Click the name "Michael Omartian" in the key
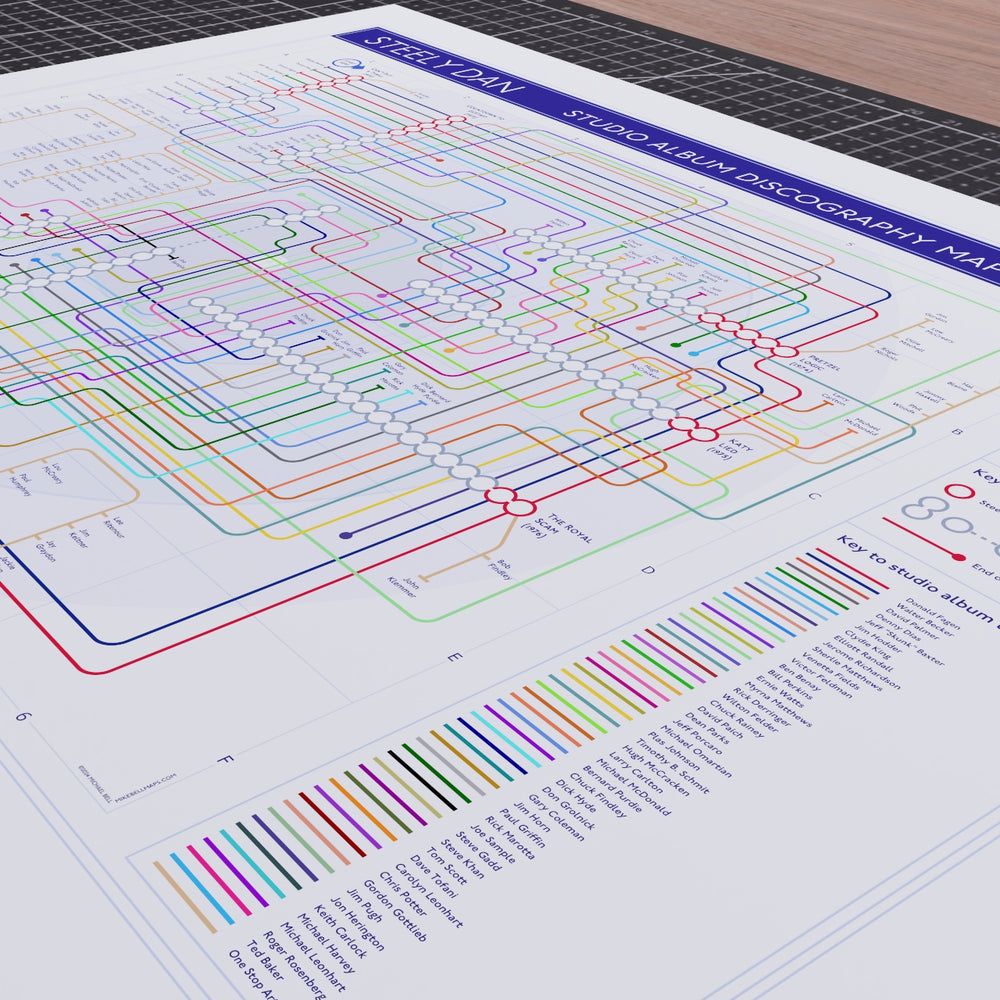The height and width of the screenshot is (1000, 1000). (x=696, y=751)
